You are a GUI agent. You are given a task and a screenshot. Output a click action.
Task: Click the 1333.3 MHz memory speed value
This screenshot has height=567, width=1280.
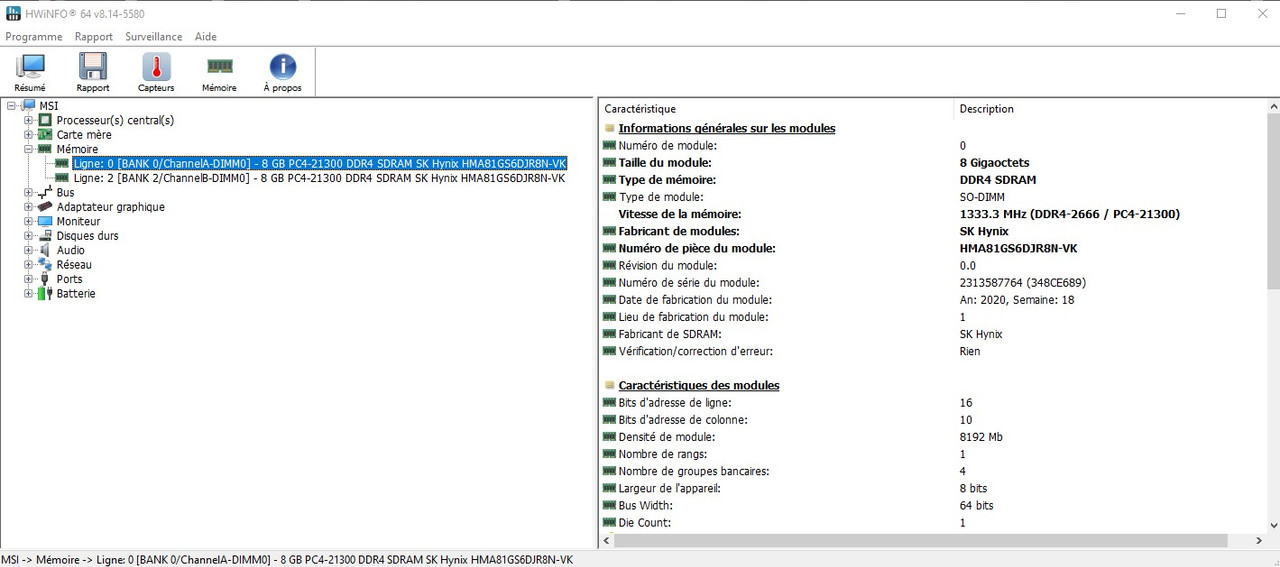[x=1070, y=214]
